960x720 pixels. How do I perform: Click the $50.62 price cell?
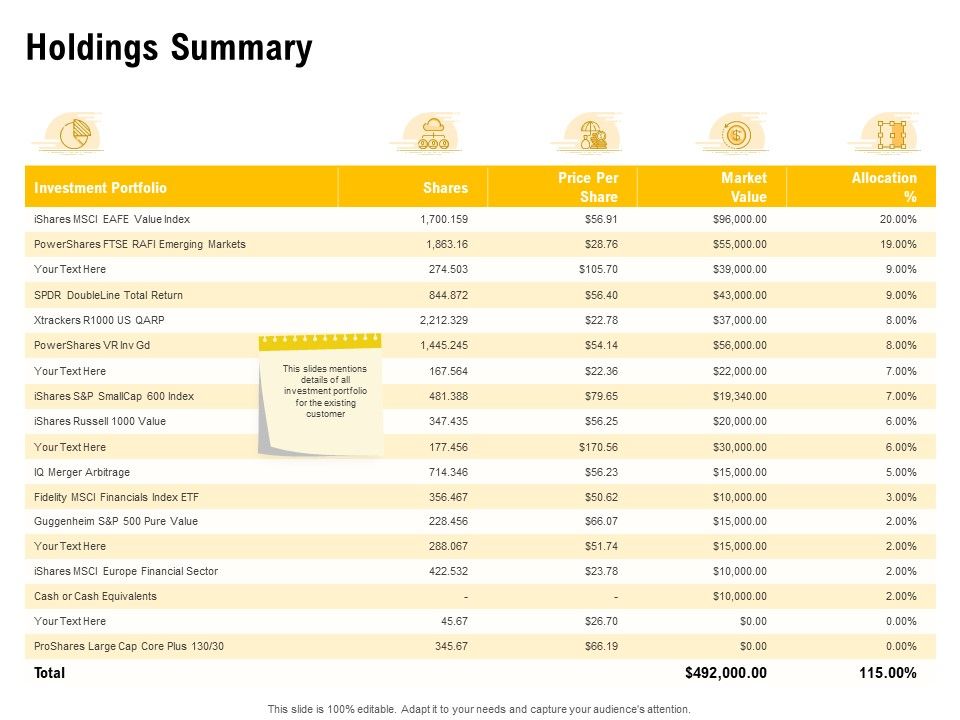pyautogui.click(x=601, y=497)
